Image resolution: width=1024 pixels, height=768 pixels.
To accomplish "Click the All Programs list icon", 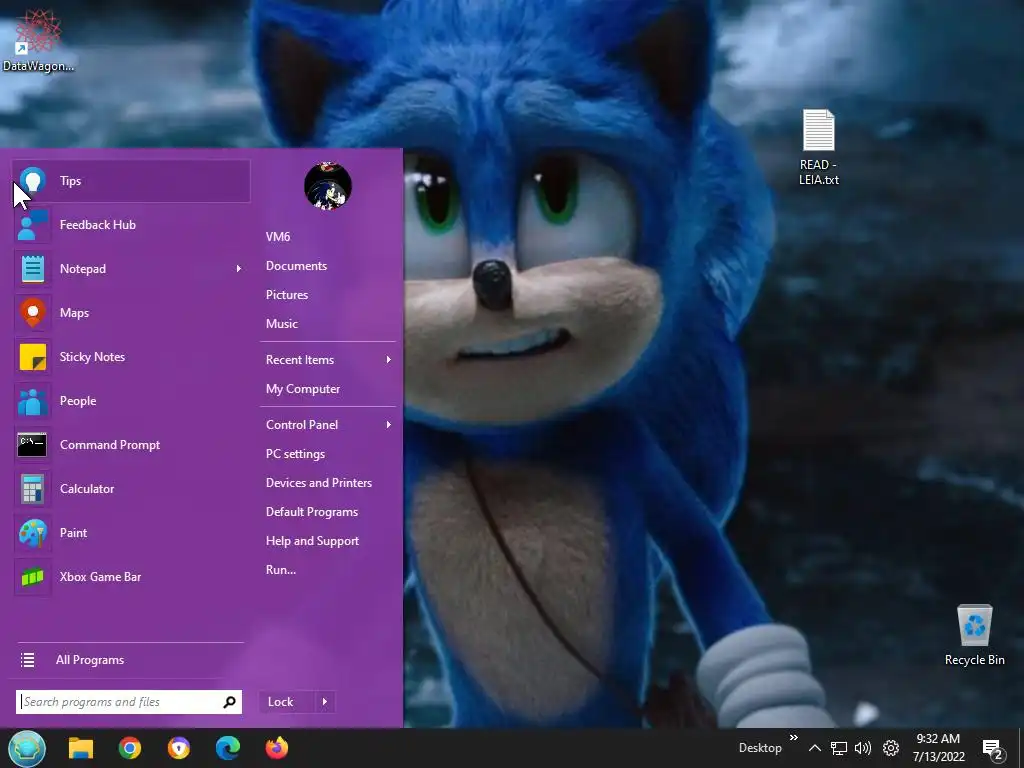I will pyautogui.click(x=27, y=660).
